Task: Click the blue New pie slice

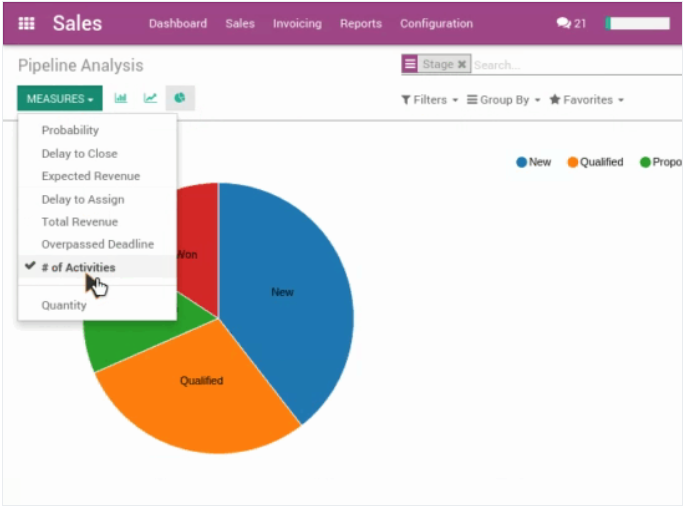Action: pyautogui.click(x=290, y=300)
